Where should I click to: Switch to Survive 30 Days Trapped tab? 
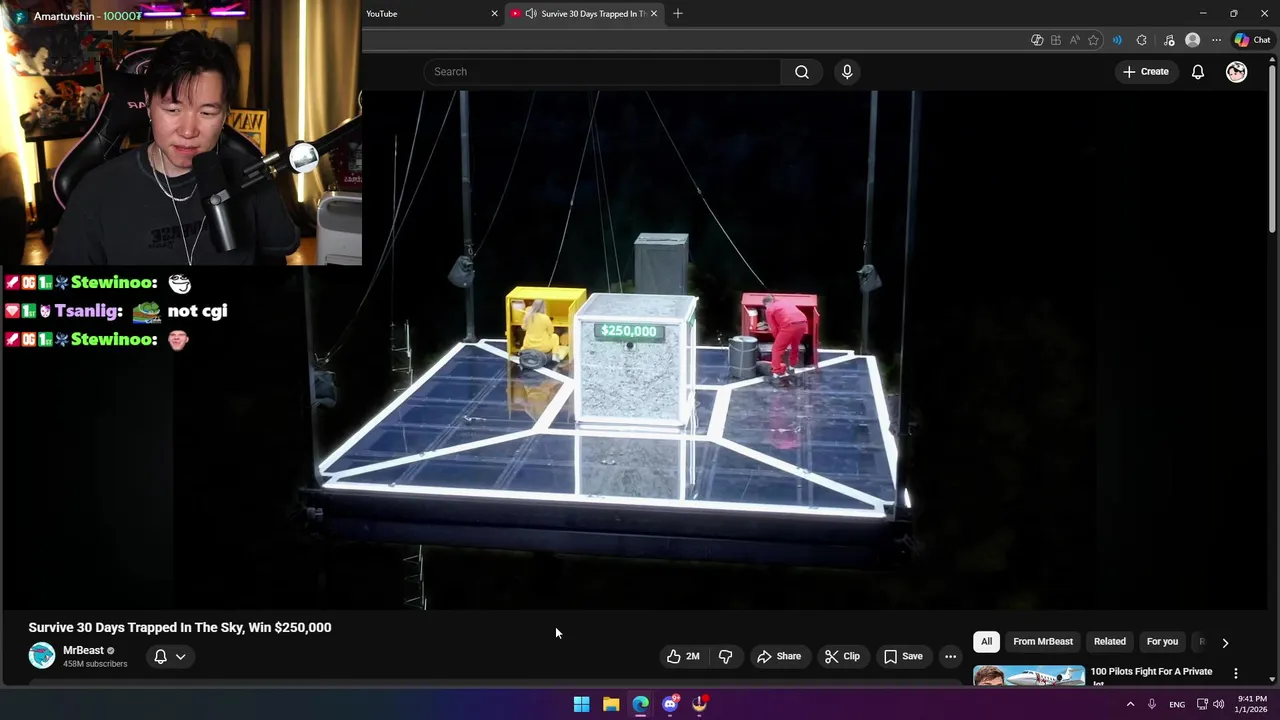click(585, 14)
